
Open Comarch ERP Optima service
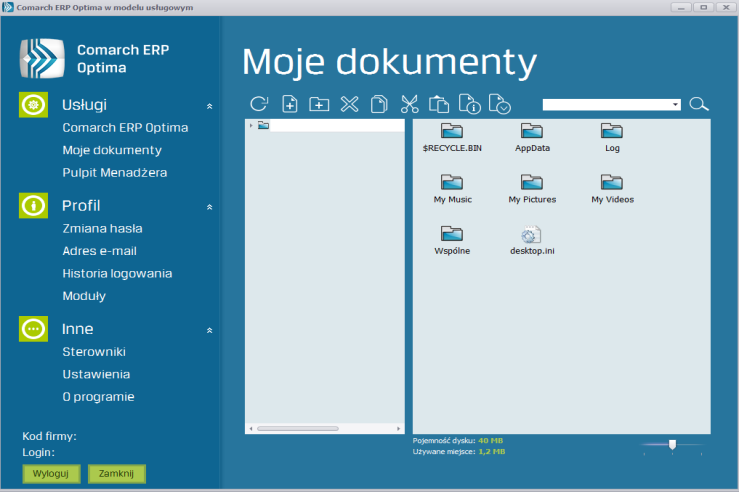coord(125,128)
